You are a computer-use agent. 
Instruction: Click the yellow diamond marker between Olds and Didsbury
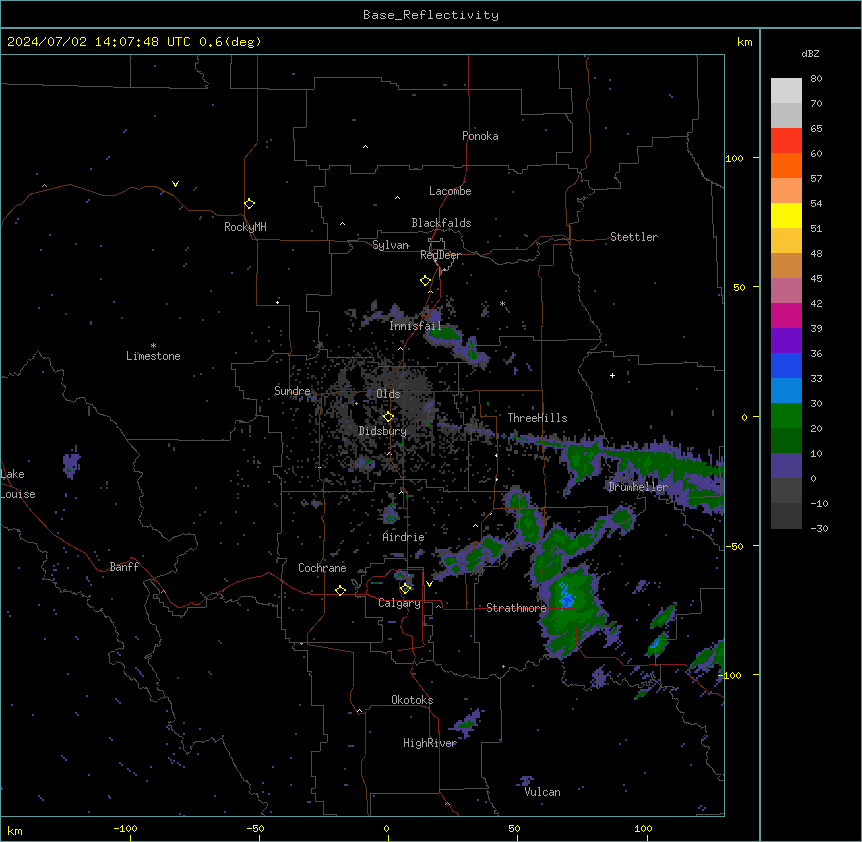click(x=388, y=417)
